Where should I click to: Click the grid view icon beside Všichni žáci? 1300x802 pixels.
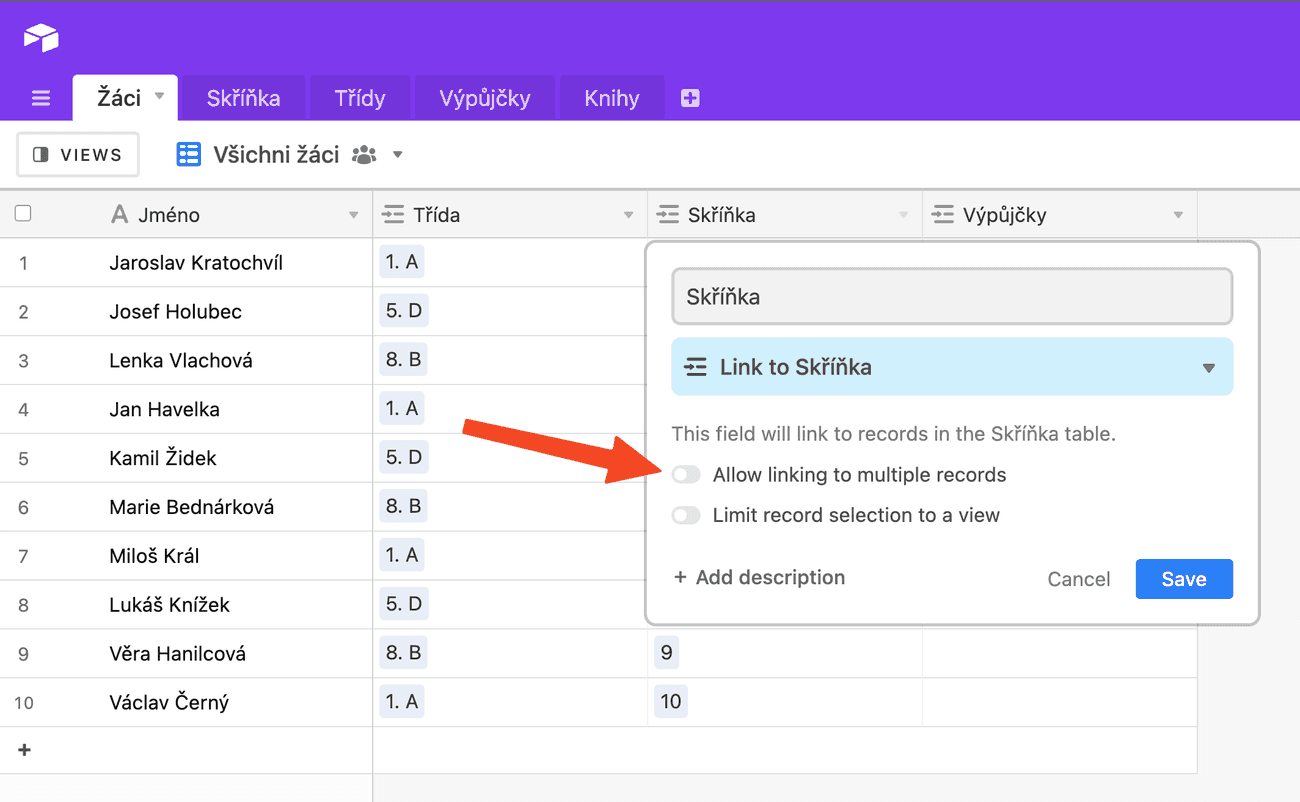189,154
